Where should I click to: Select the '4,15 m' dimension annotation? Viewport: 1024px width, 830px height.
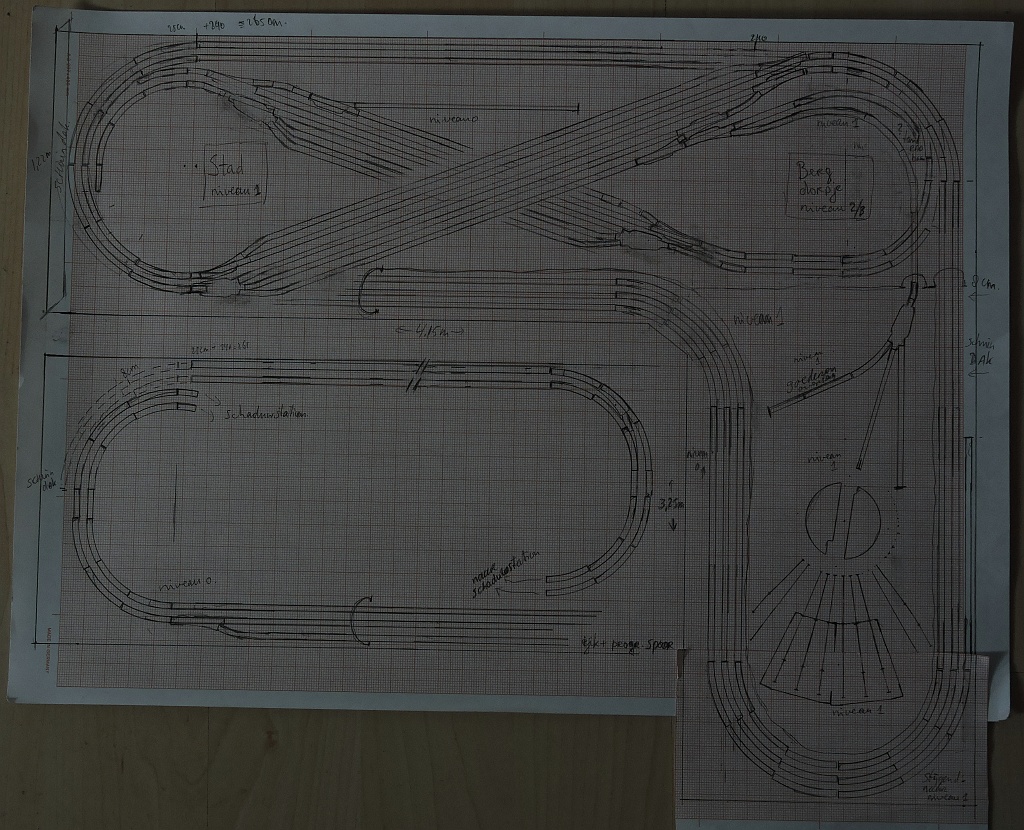(429, 331)
